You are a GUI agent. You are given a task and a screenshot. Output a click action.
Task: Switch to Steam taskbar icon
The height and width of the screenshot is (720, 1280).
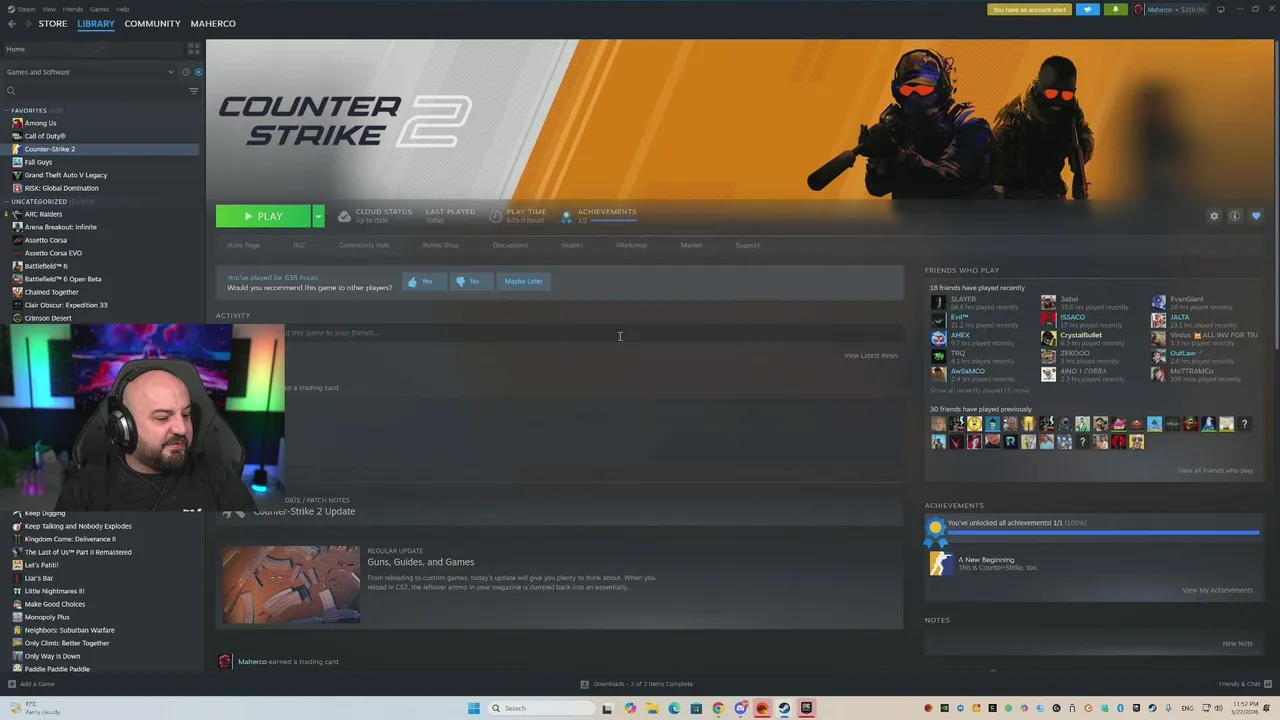(x=784, y=708)
